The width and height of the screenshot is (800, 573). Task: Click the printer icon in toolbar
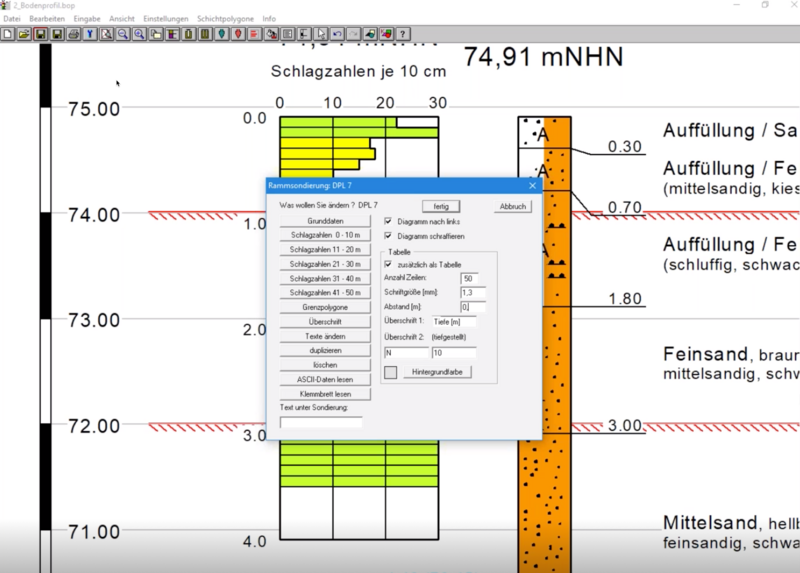click(x=73, y=34)
